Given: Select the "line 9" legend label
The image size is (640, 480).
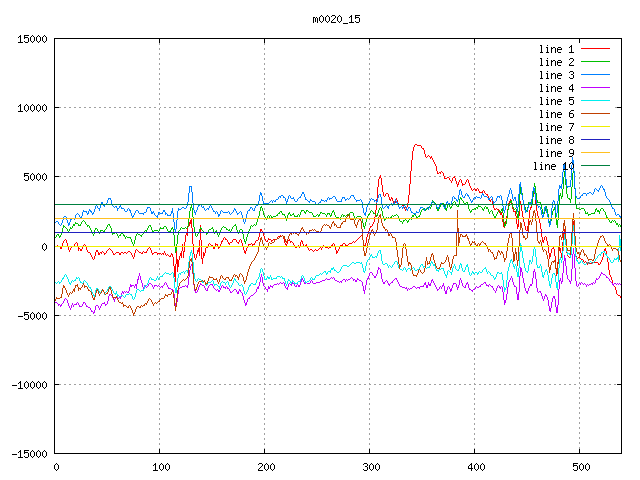Looking at the screenshot, I should pos(556,153).
